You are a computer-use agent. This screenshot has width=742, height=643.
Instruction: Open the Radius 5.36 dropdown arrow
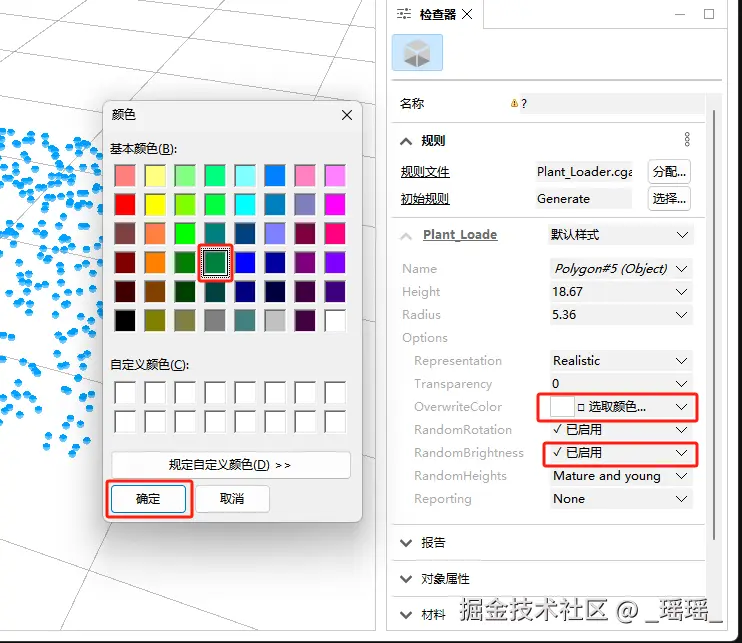click(681, 315)
